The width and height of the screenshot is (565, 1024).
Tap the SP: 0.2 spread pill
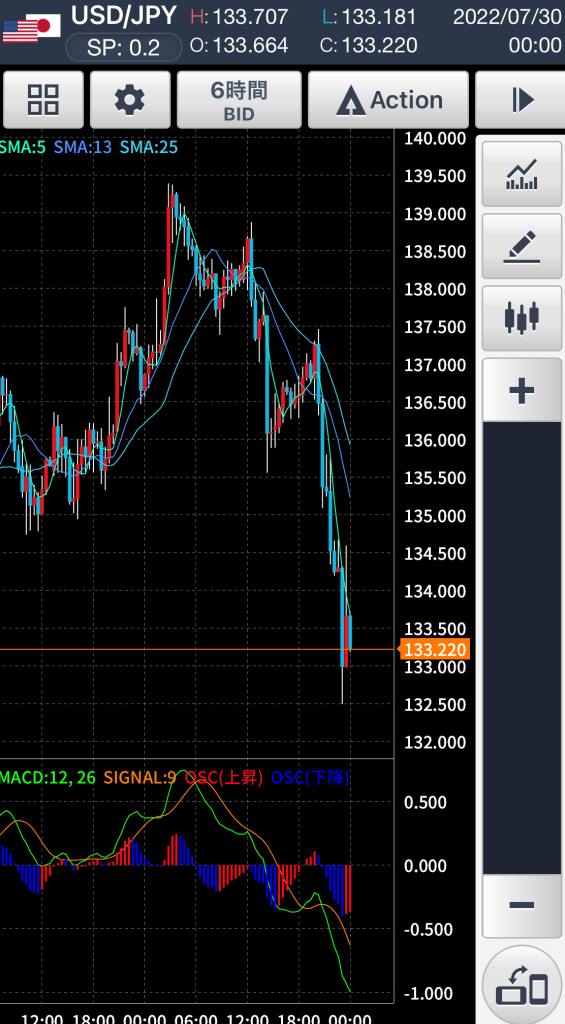[x=123, y=48]
